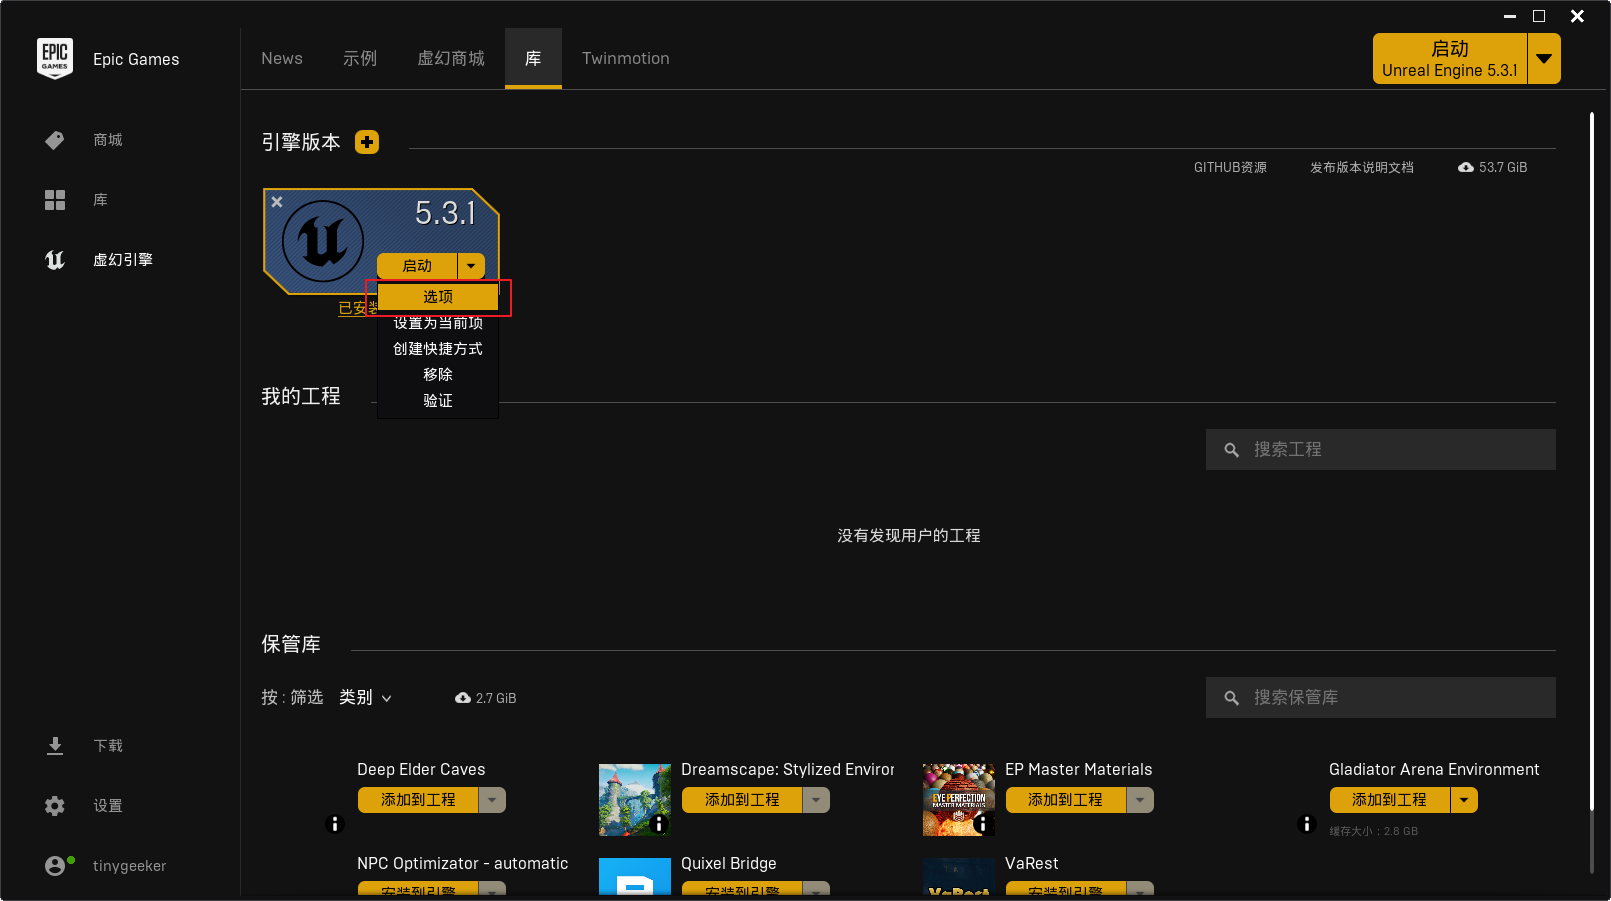Click the NPC Optimizer - automatic title
Screen dimensions: 1611x901
(463, 863)
